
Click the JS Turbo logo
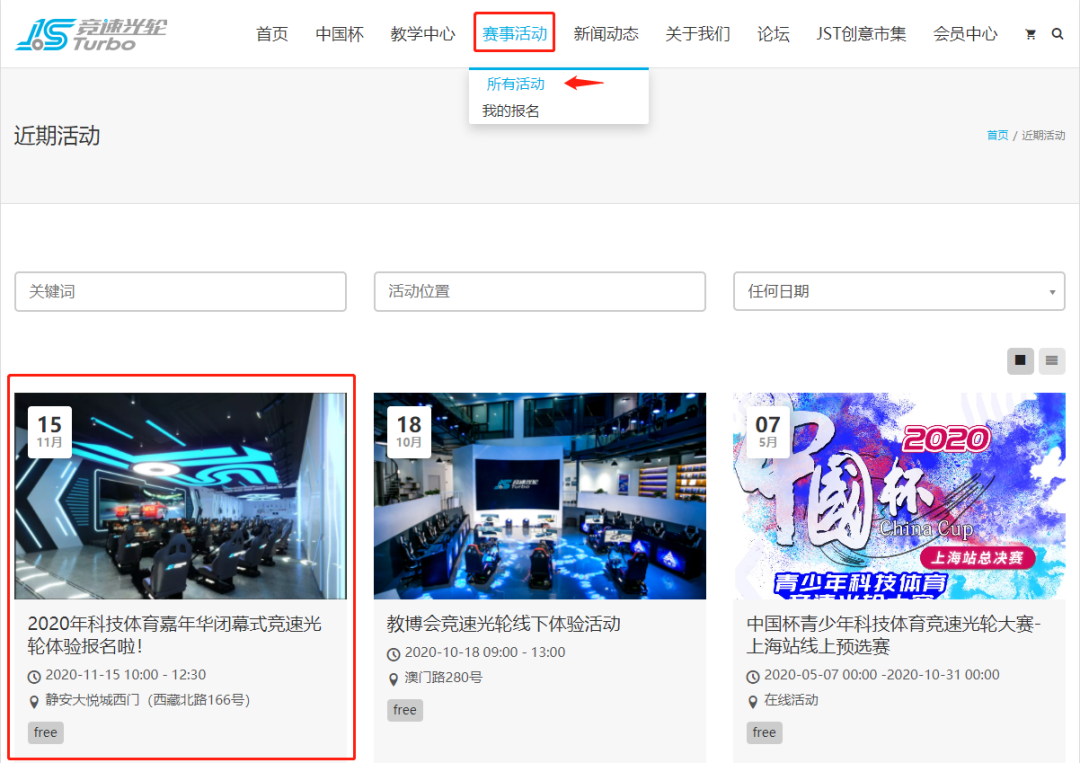click(91, 34)
